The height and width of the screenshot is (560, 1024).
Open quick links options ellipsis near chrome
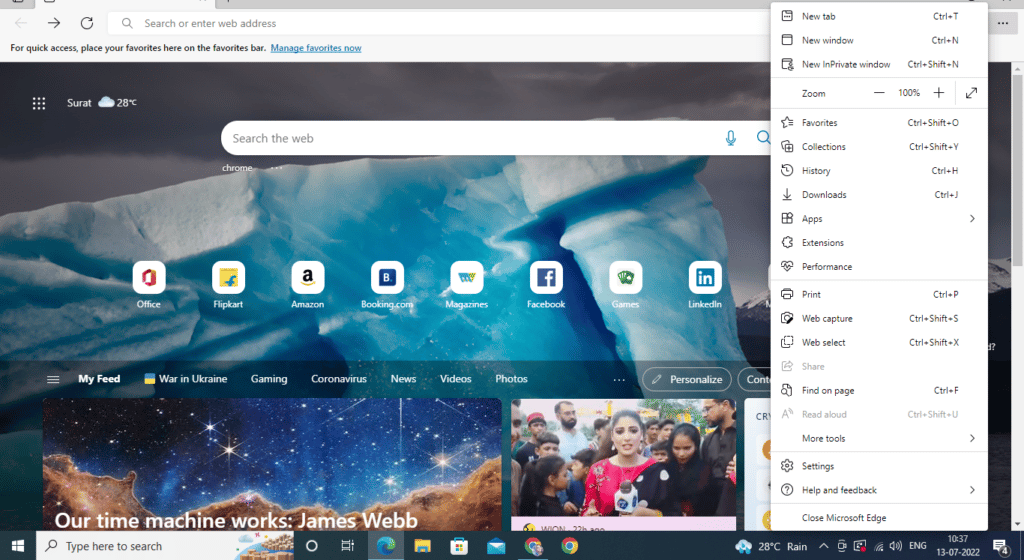(277, 168)
